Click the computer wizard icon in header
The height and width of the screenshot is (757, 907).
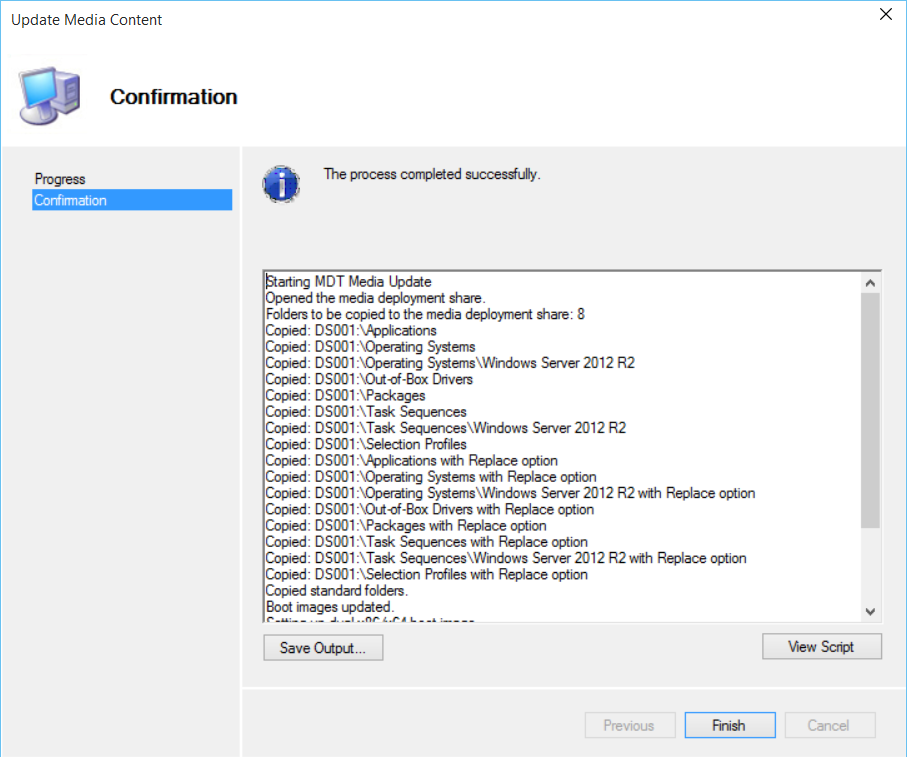click(x=51, y=96)
